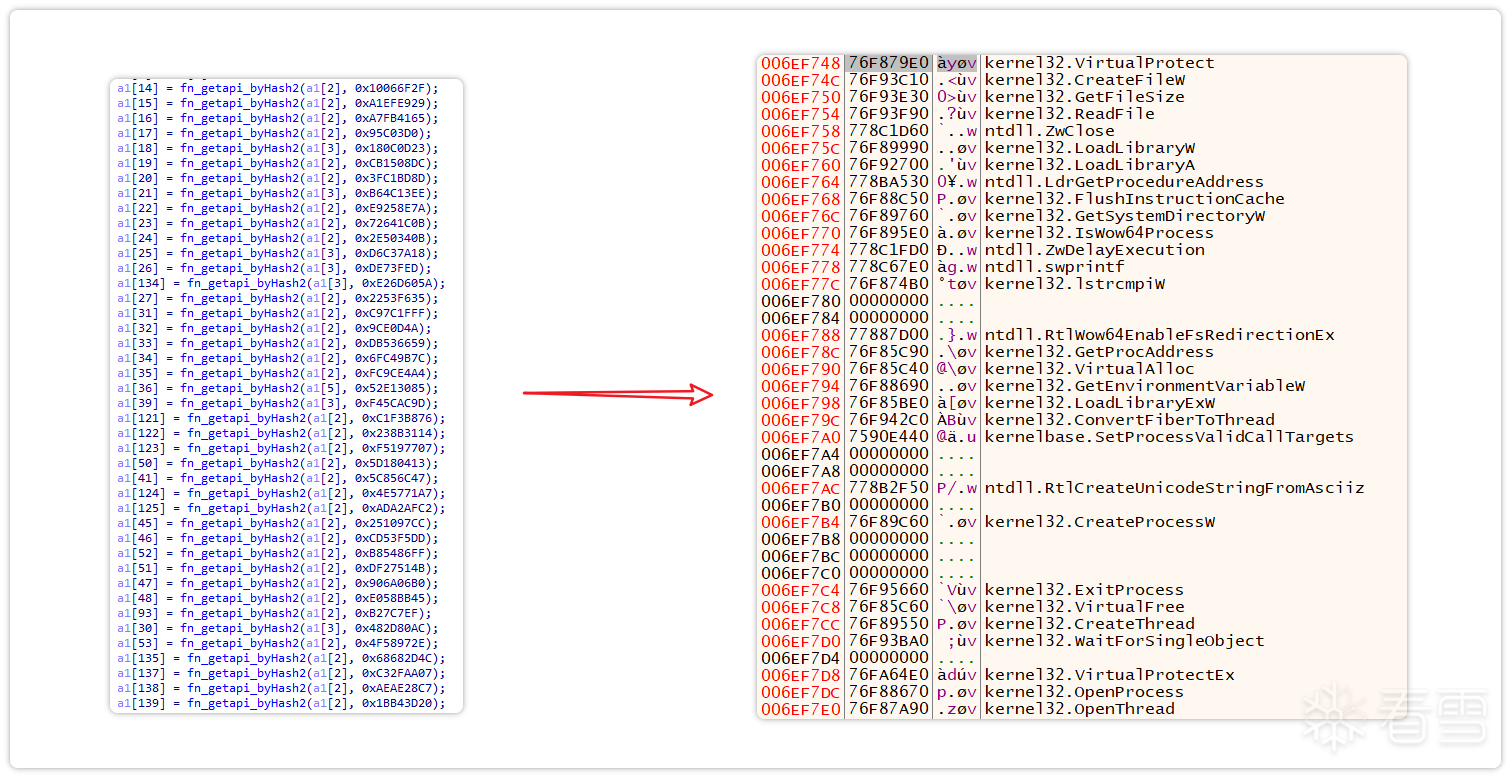
Task: Select the line assigning a1[23]
Action: coord(277,223)
